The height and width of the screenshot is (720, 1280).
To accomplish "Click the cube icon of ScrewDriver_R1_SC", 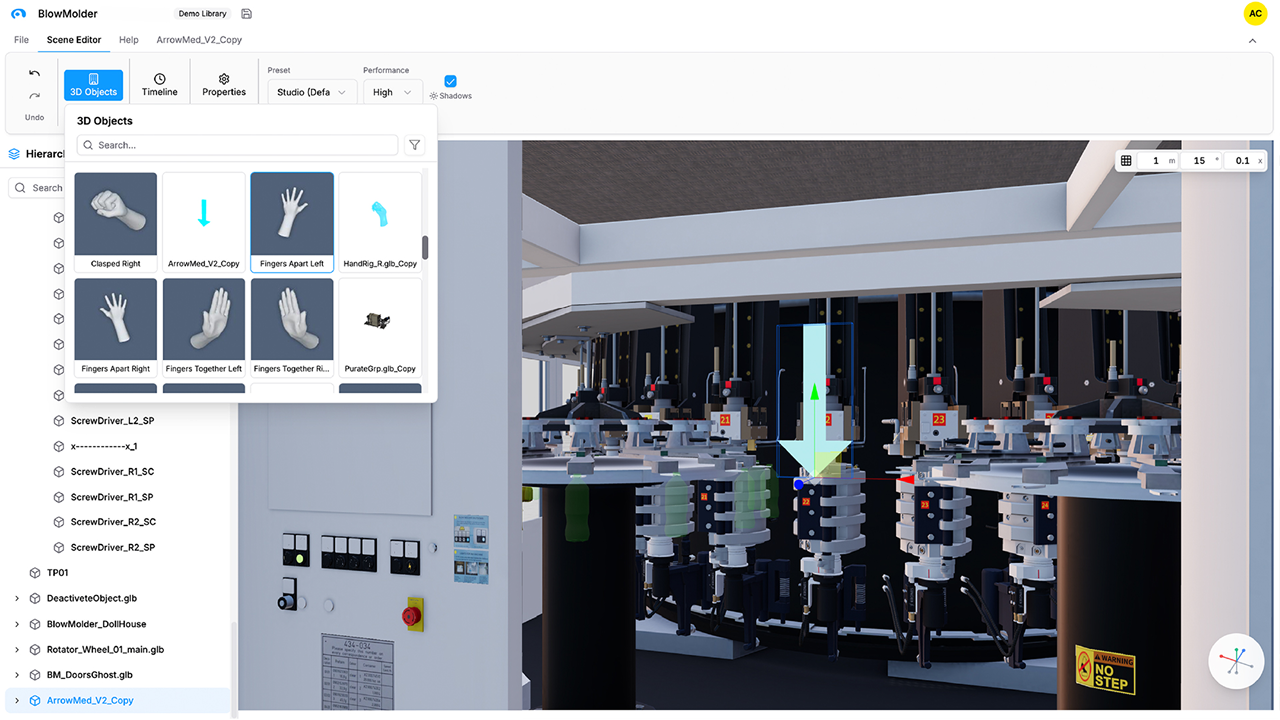I will [58, 472].
